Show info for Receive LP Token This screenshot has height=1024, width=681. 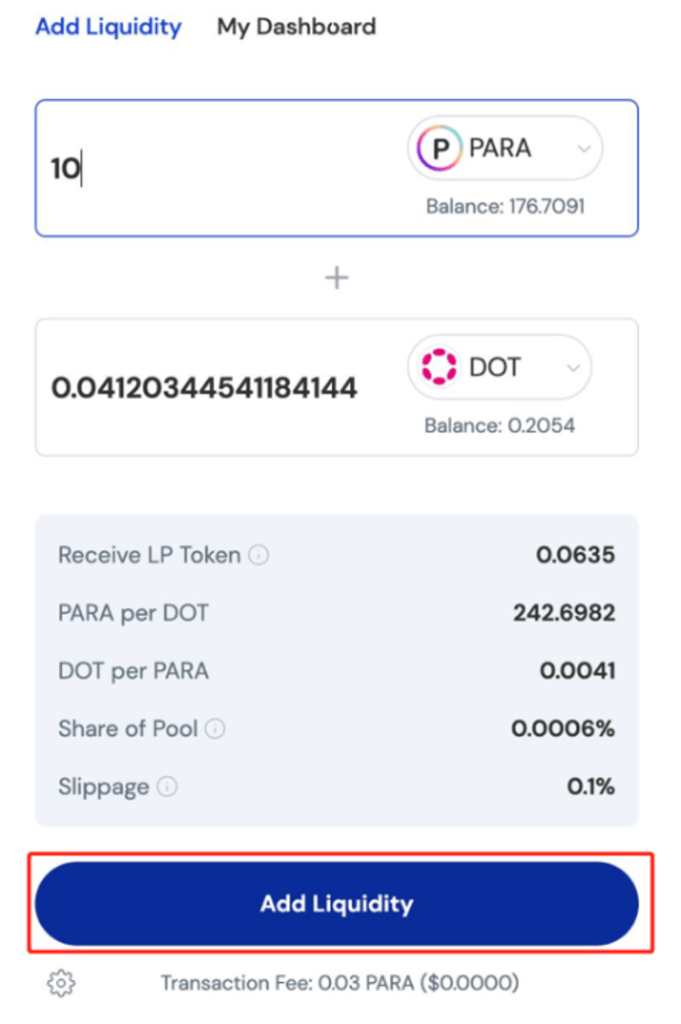point(259,555)
